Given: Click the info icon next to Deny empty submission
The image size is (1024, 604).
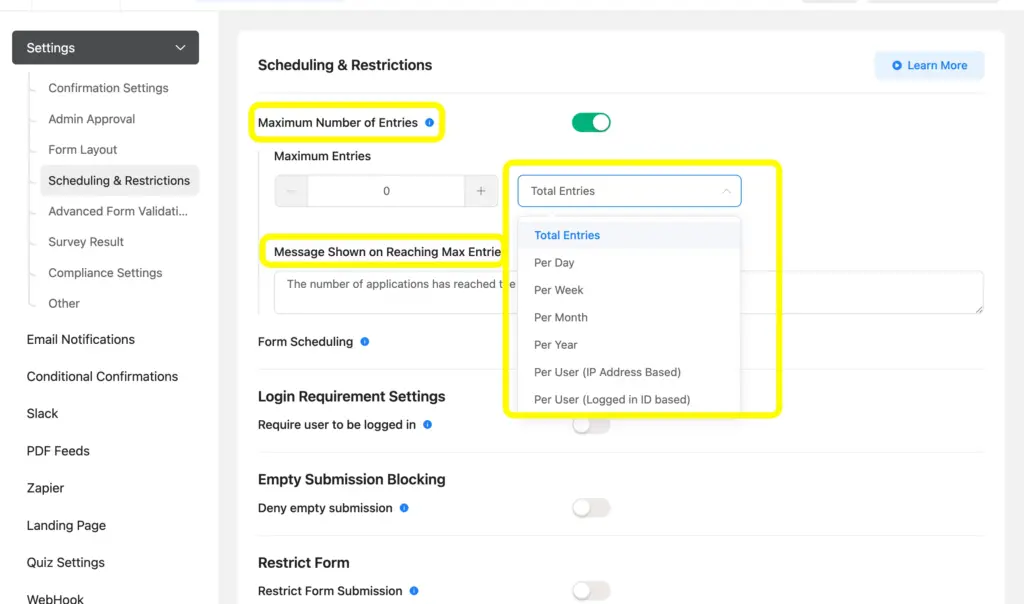Looking at the screenshot, I should pos(406,508).
